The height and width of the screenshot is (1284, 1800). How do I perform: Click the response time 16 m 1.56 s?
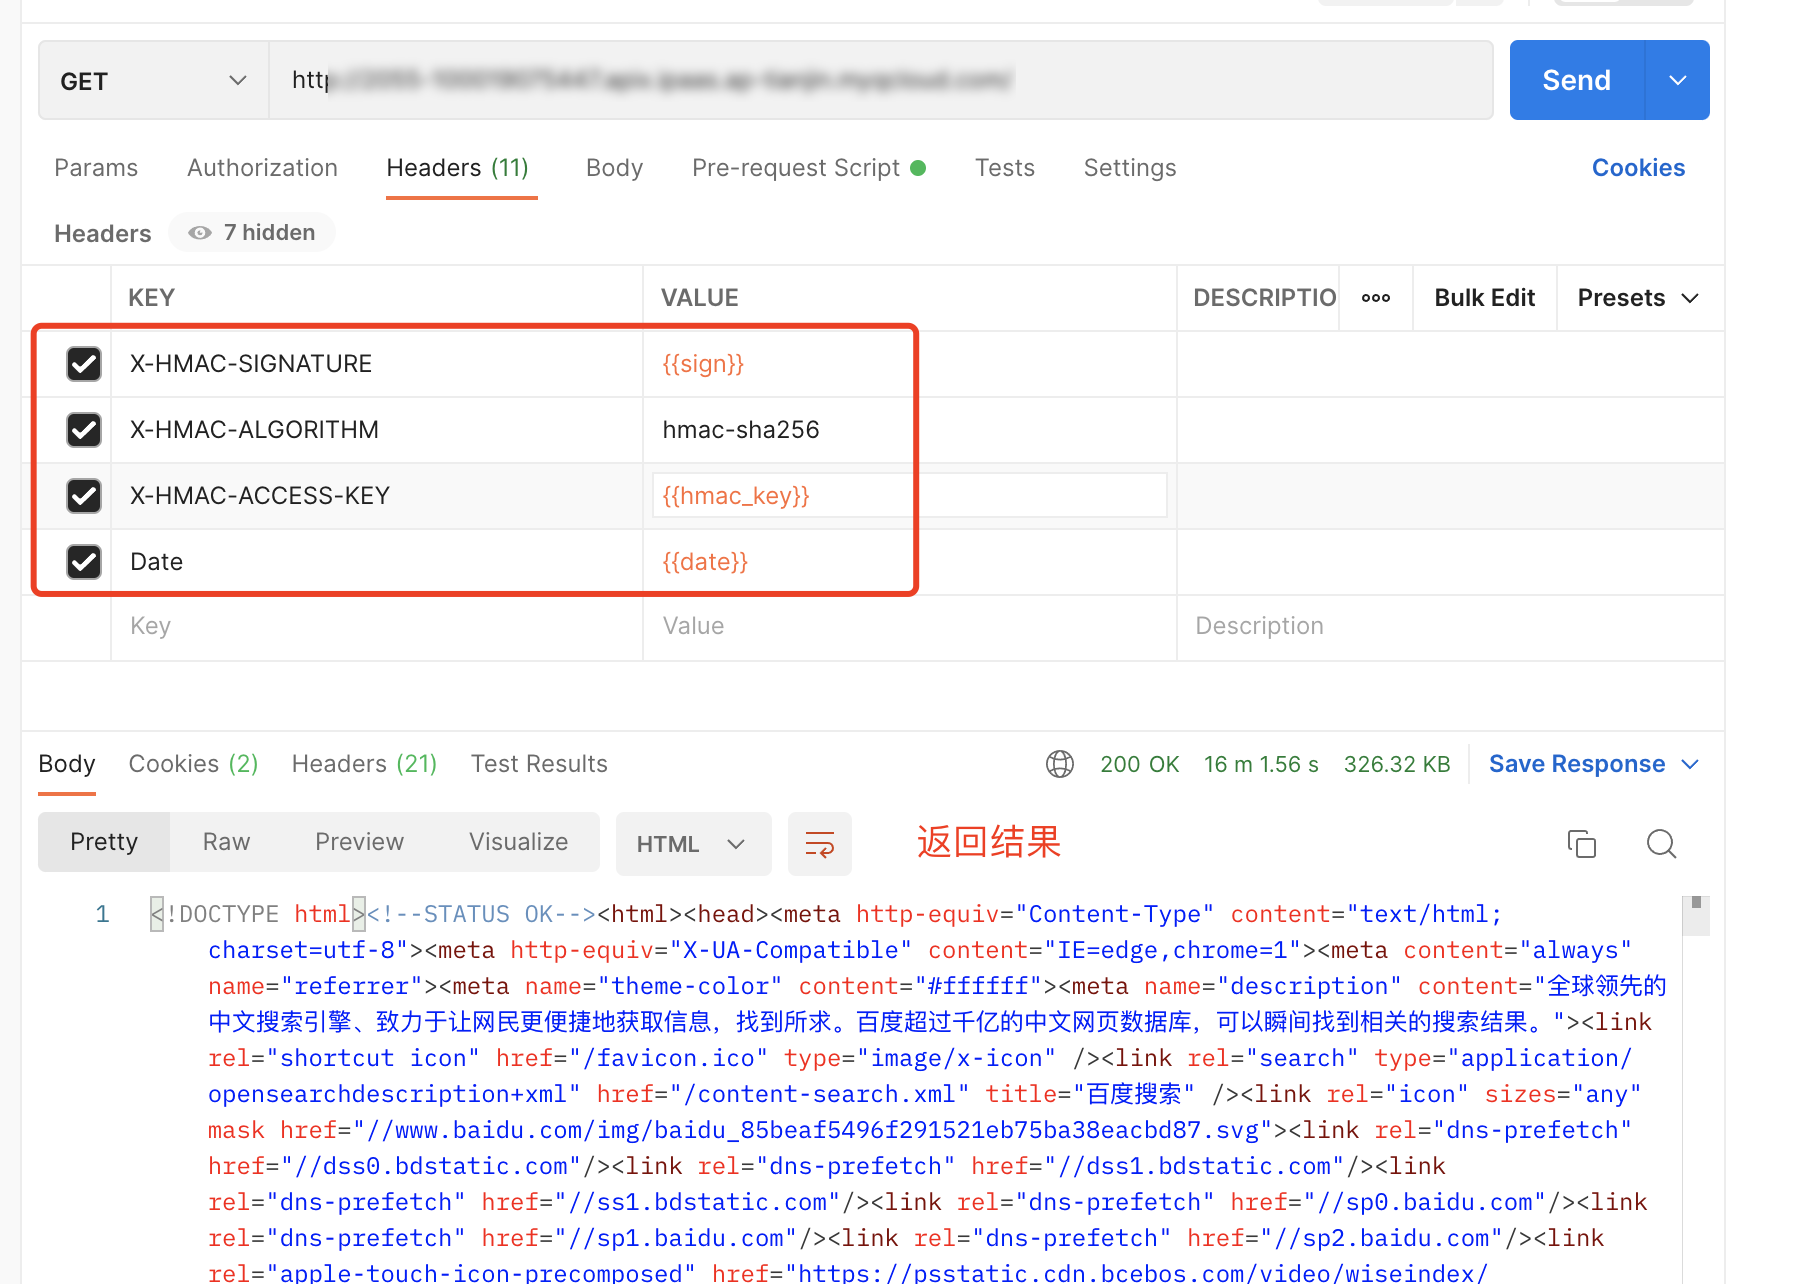pos(1261,764)
